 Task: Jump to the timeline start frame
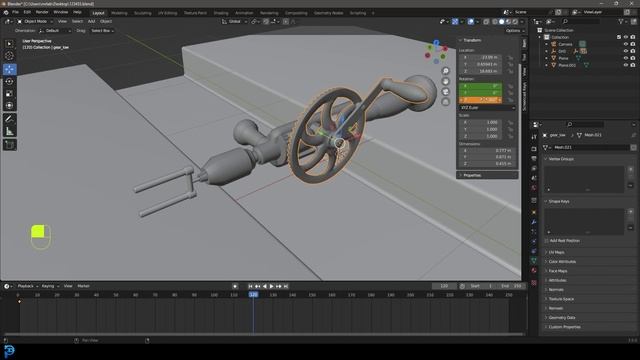click(x=250, y=287)
